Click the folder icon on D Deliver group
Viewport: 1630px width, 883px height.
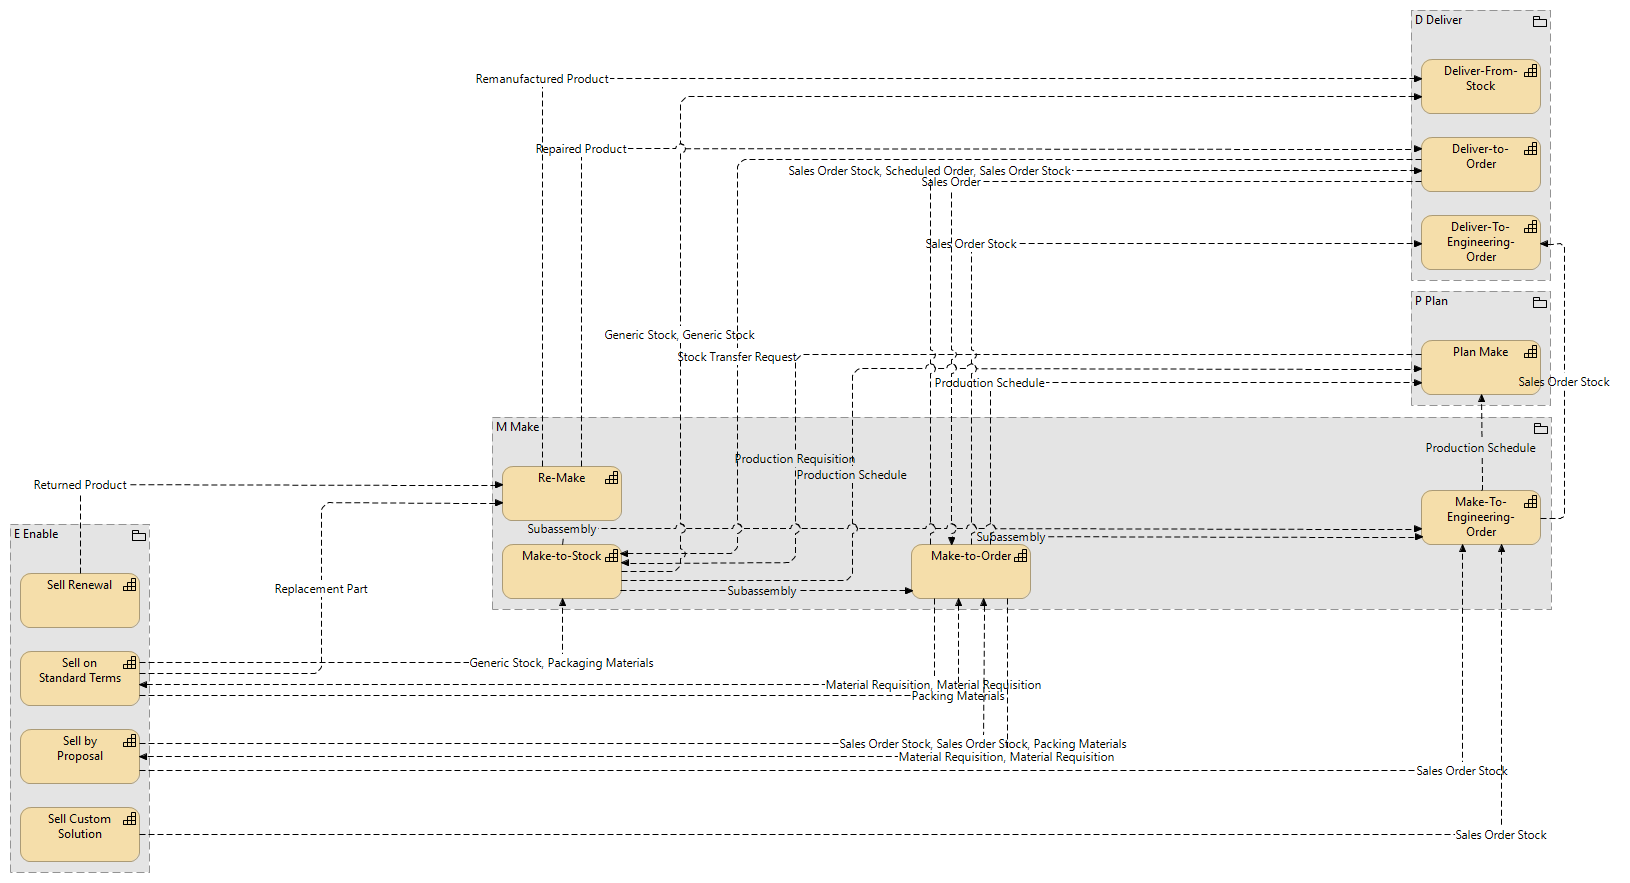(1539, 21)
